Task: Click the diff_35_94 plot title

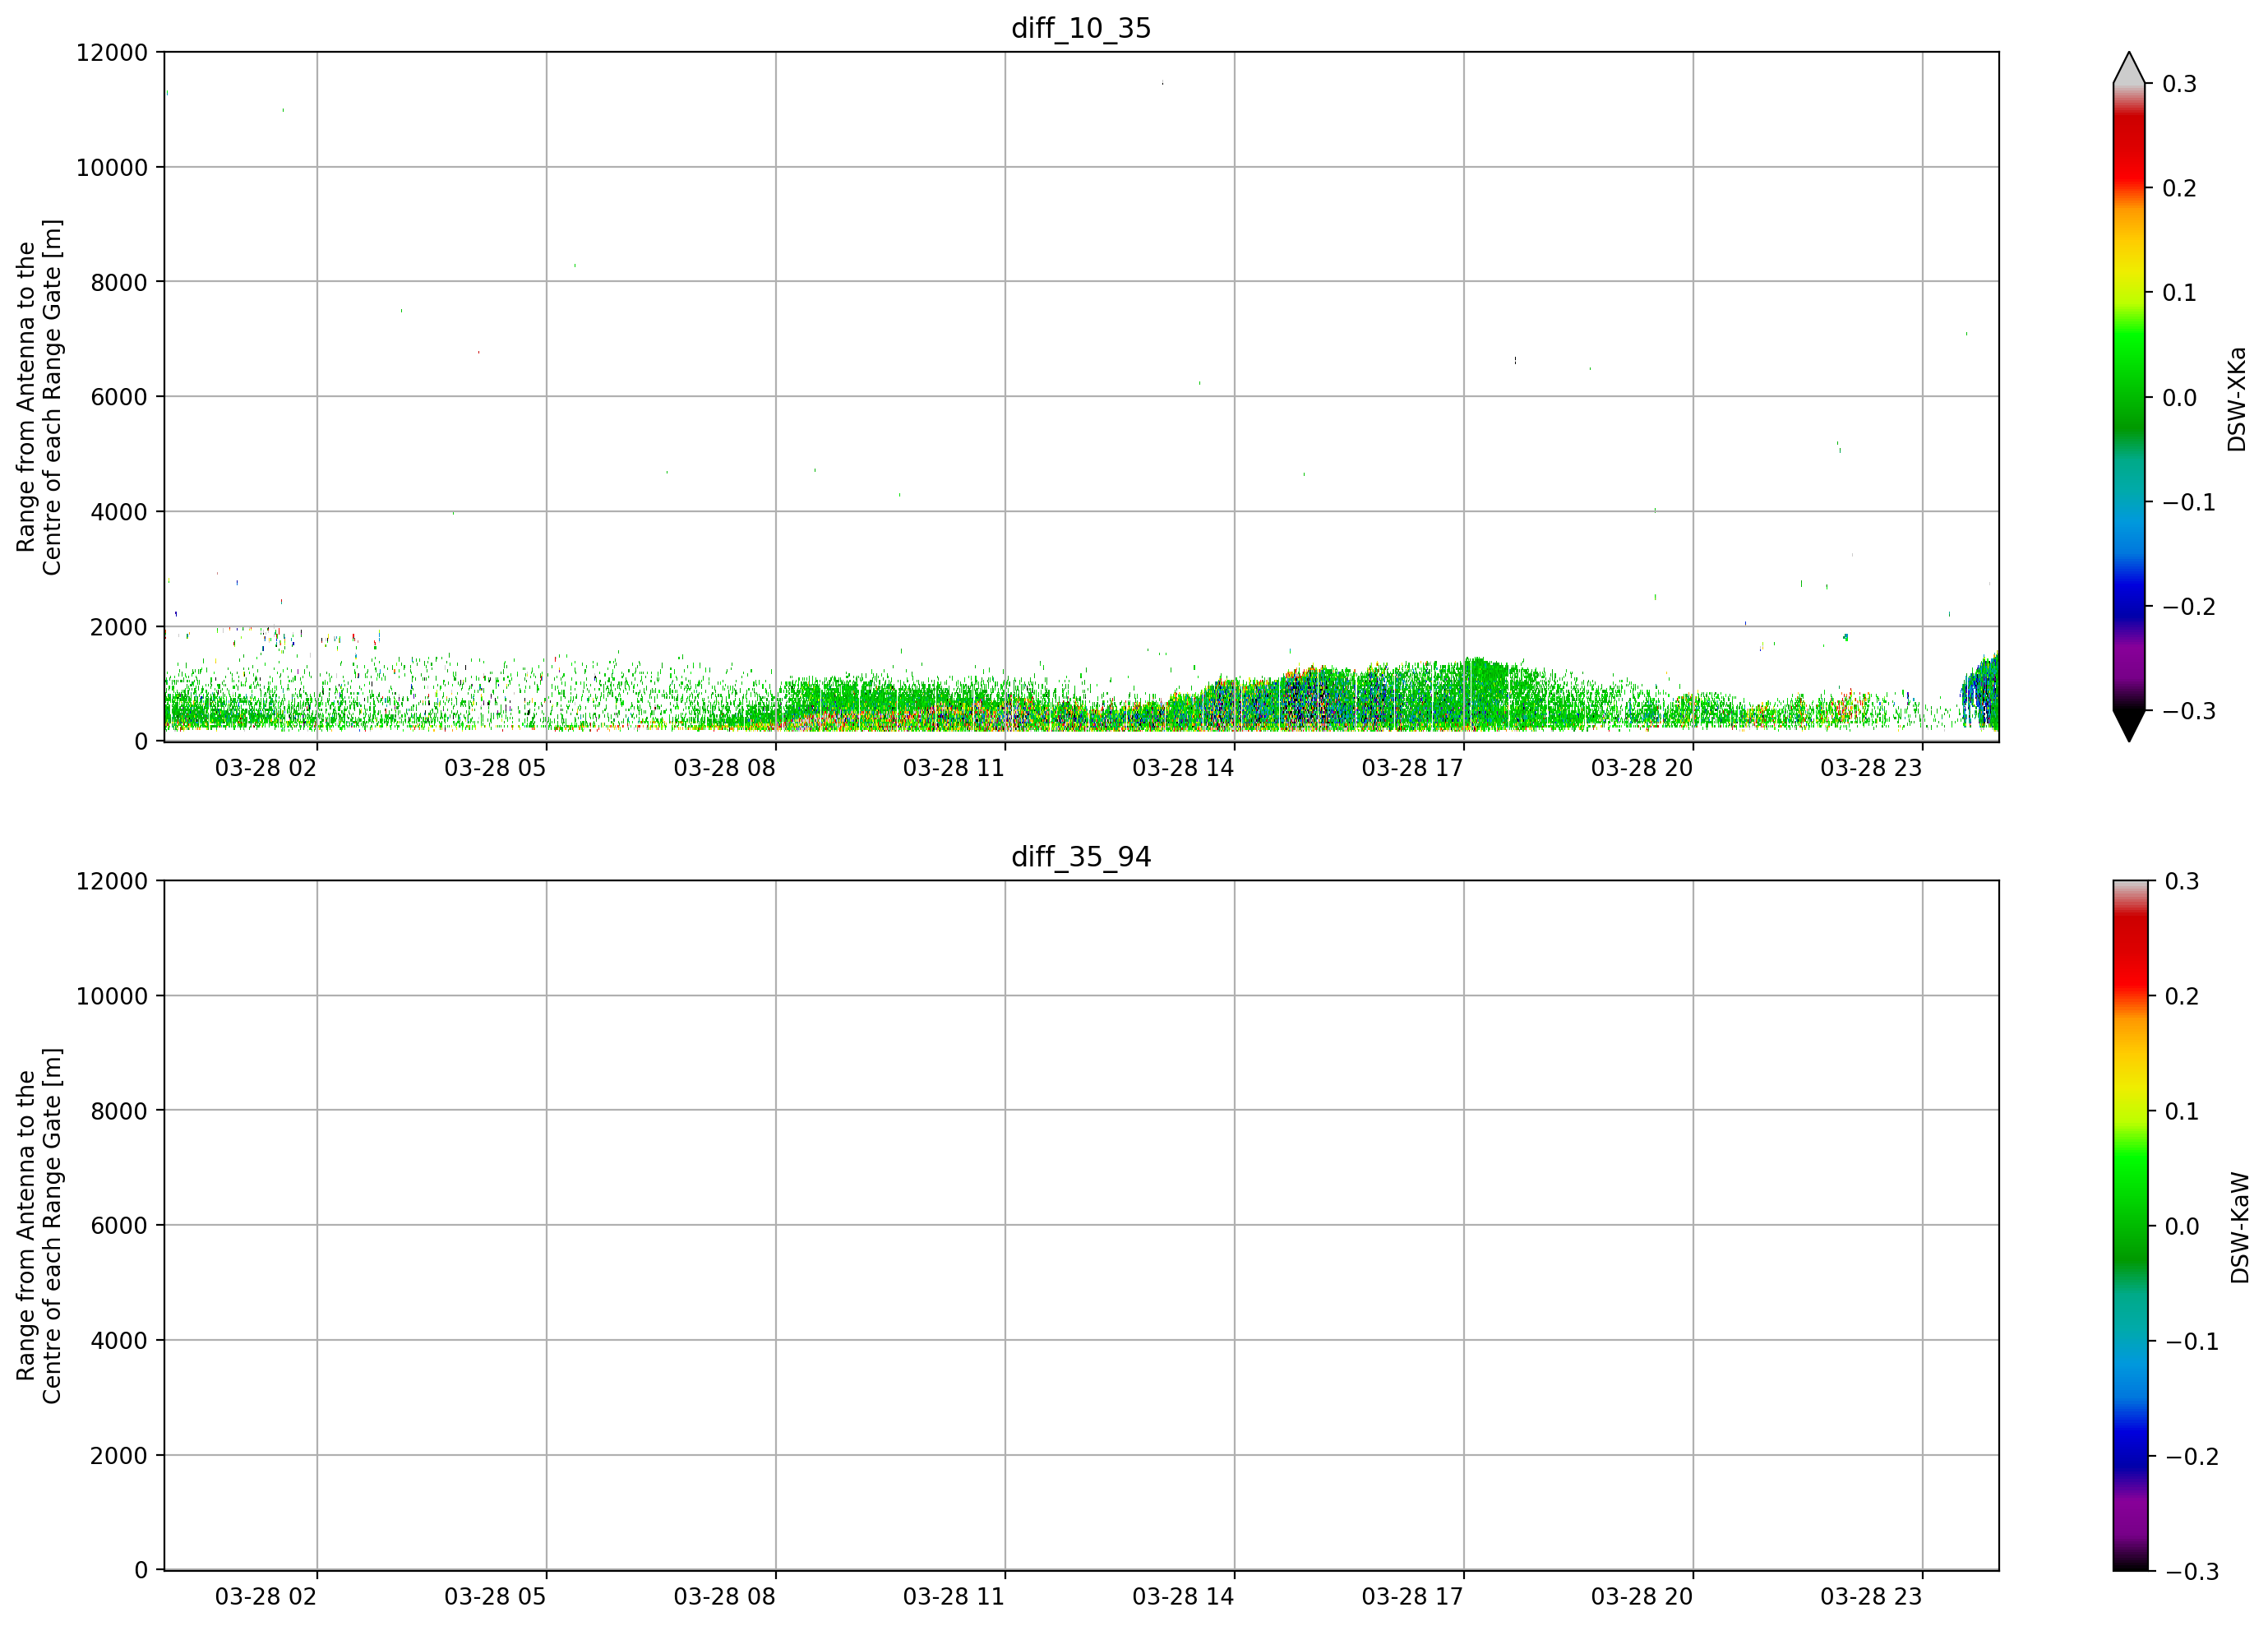Action: [1081, 857]
